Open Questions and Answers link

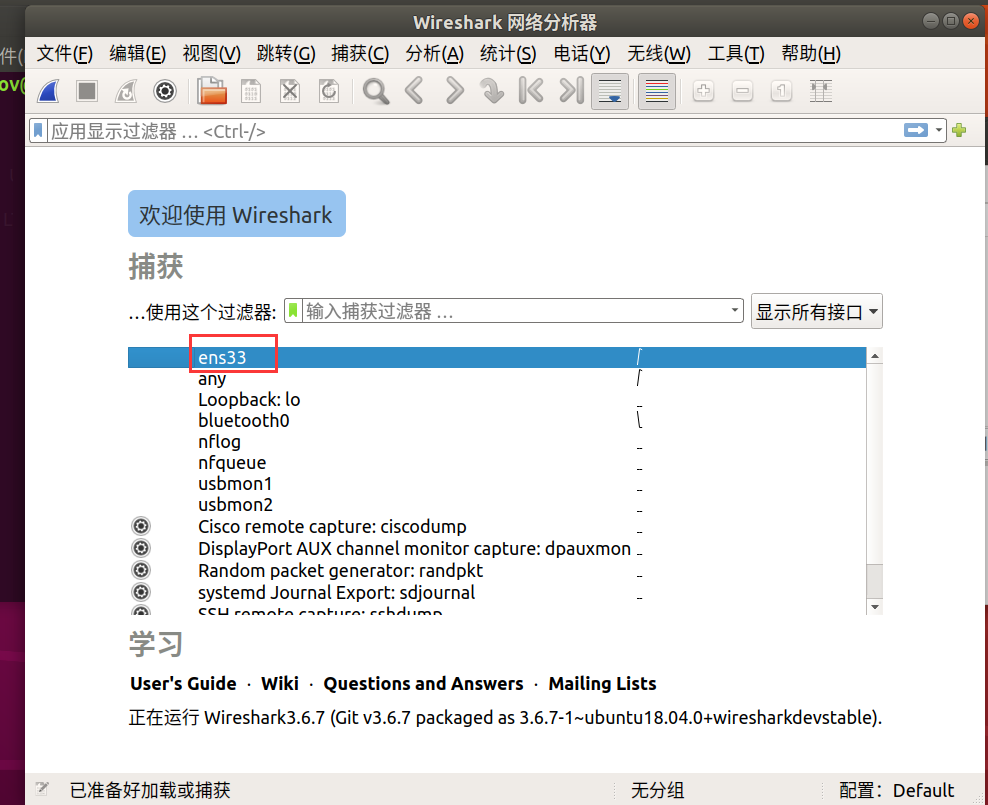(423, 683)
